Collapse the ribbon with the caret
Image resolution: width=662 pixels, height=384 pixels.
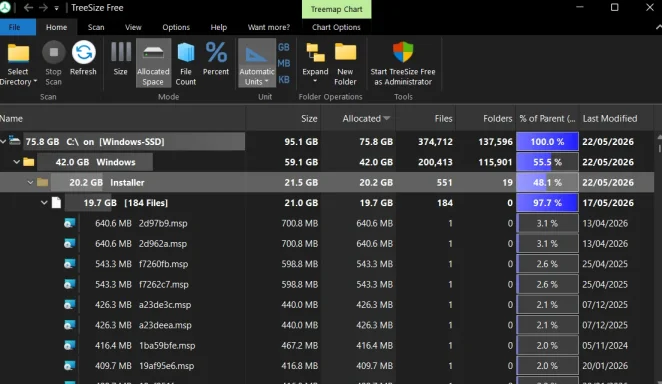tap(658, 27)
